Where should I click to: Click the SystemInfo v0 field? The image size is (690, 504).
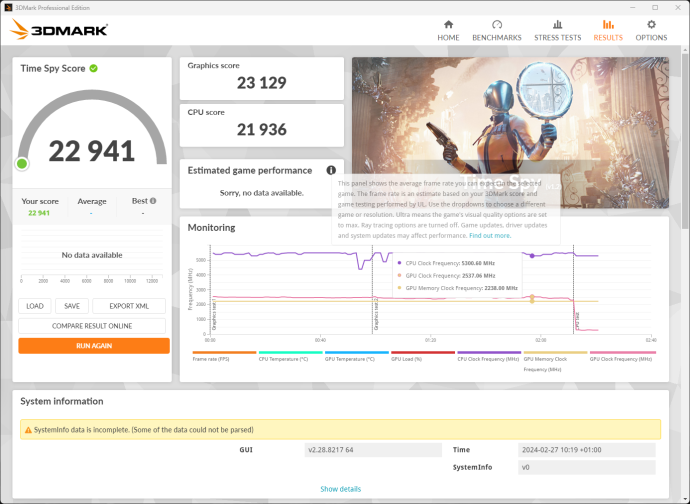pyautogui.click(x=587, y=467)
